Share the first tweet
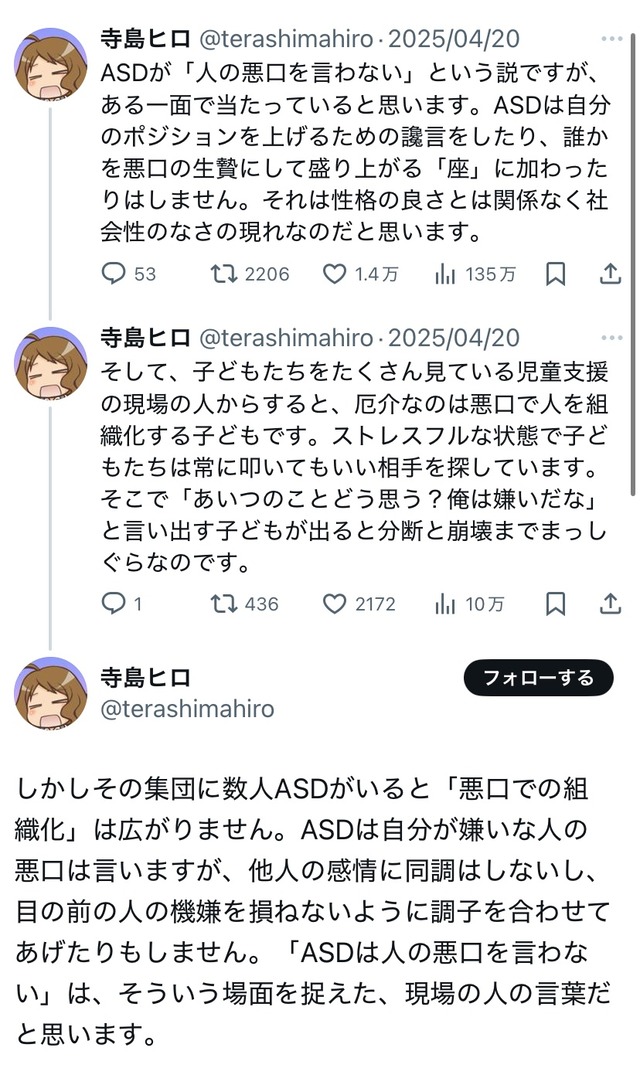The width and height of the screenshot is (640, 1068). click(x=609, y=273)
